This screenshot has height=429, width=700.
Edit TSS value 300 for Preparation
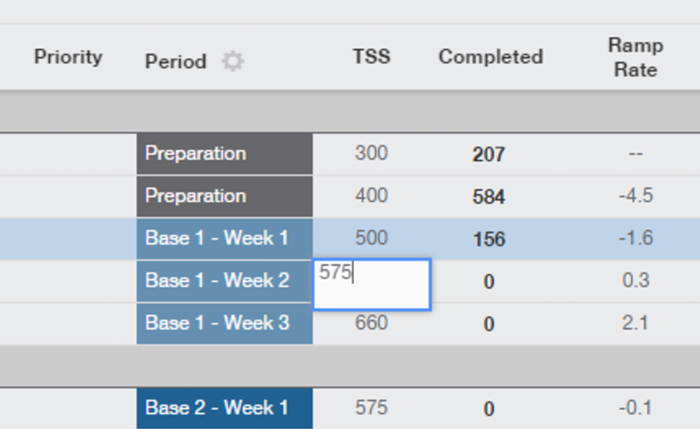point(371,153)
